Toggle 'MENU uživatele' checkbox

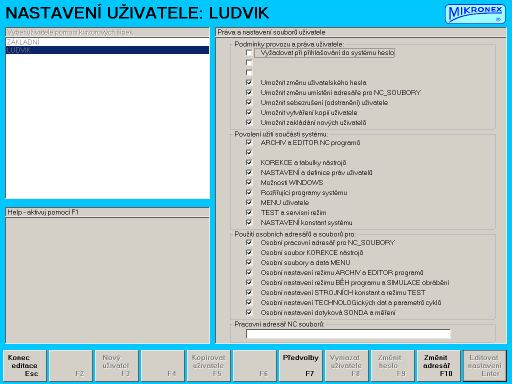[249, 202]
